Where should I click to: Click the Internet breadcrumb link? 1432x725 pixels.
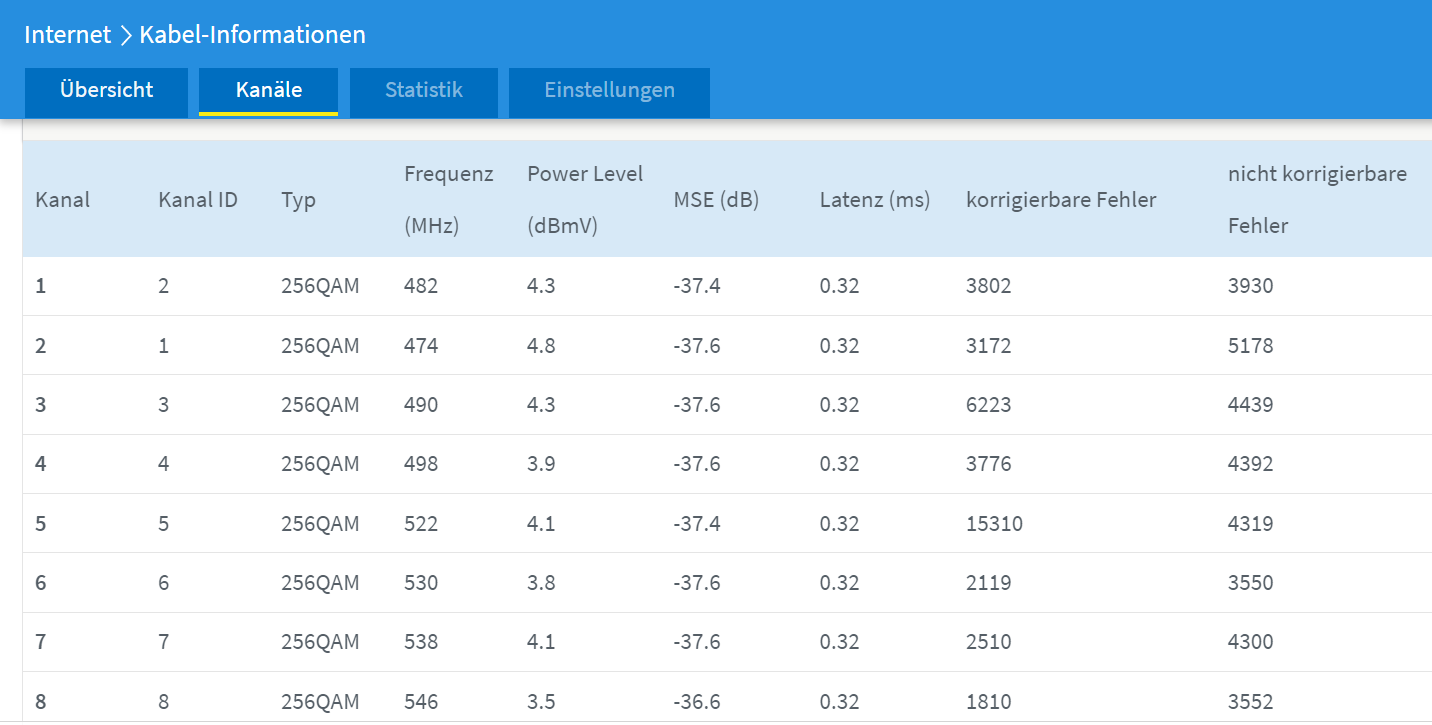(x=68, y=35)
